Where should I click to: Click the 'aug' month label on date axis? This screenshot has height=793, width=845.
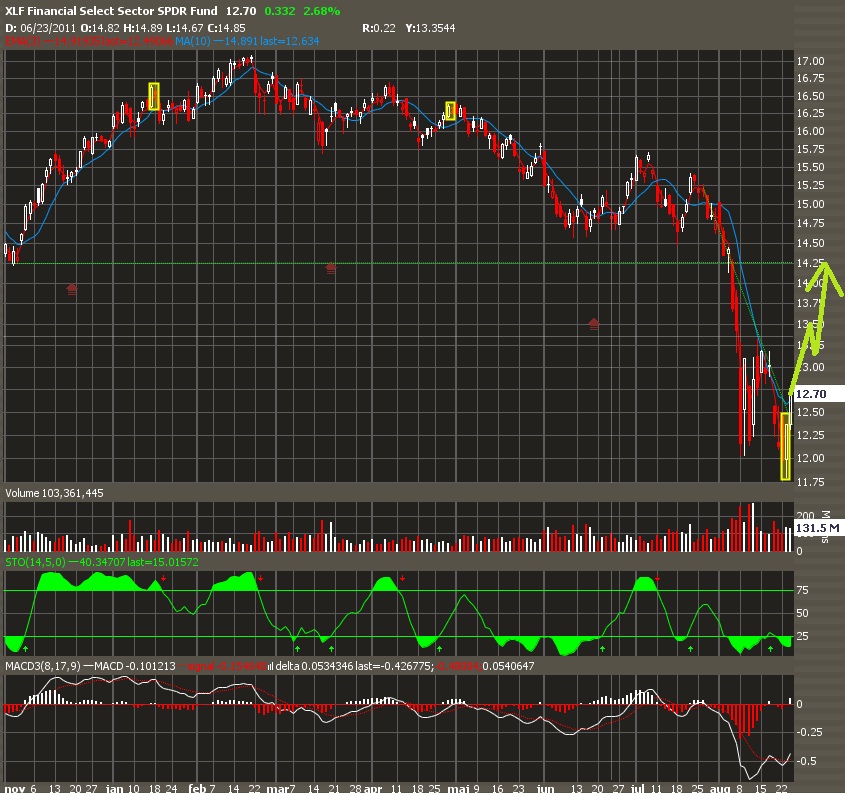pos(720,788)
